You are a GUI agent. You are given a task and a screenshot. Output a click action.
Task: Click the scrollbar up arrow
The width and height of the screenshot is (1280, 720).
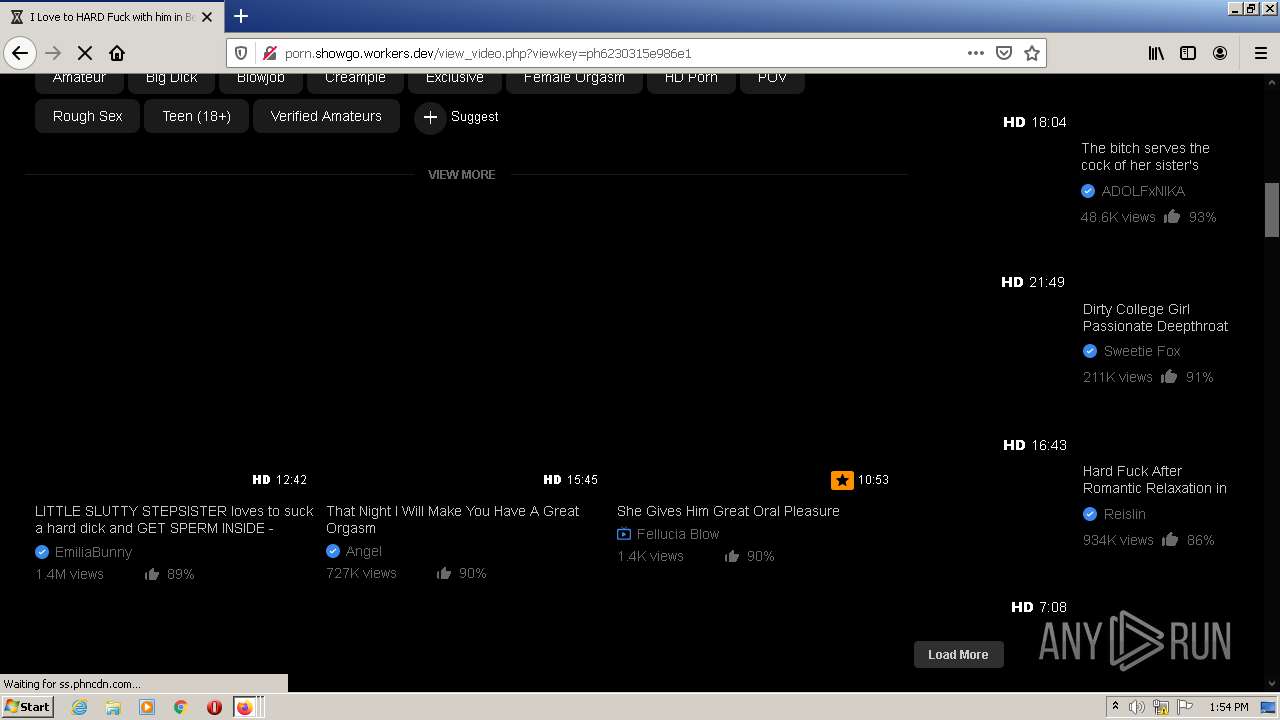pyautogui.click(x=1272, y=81)
